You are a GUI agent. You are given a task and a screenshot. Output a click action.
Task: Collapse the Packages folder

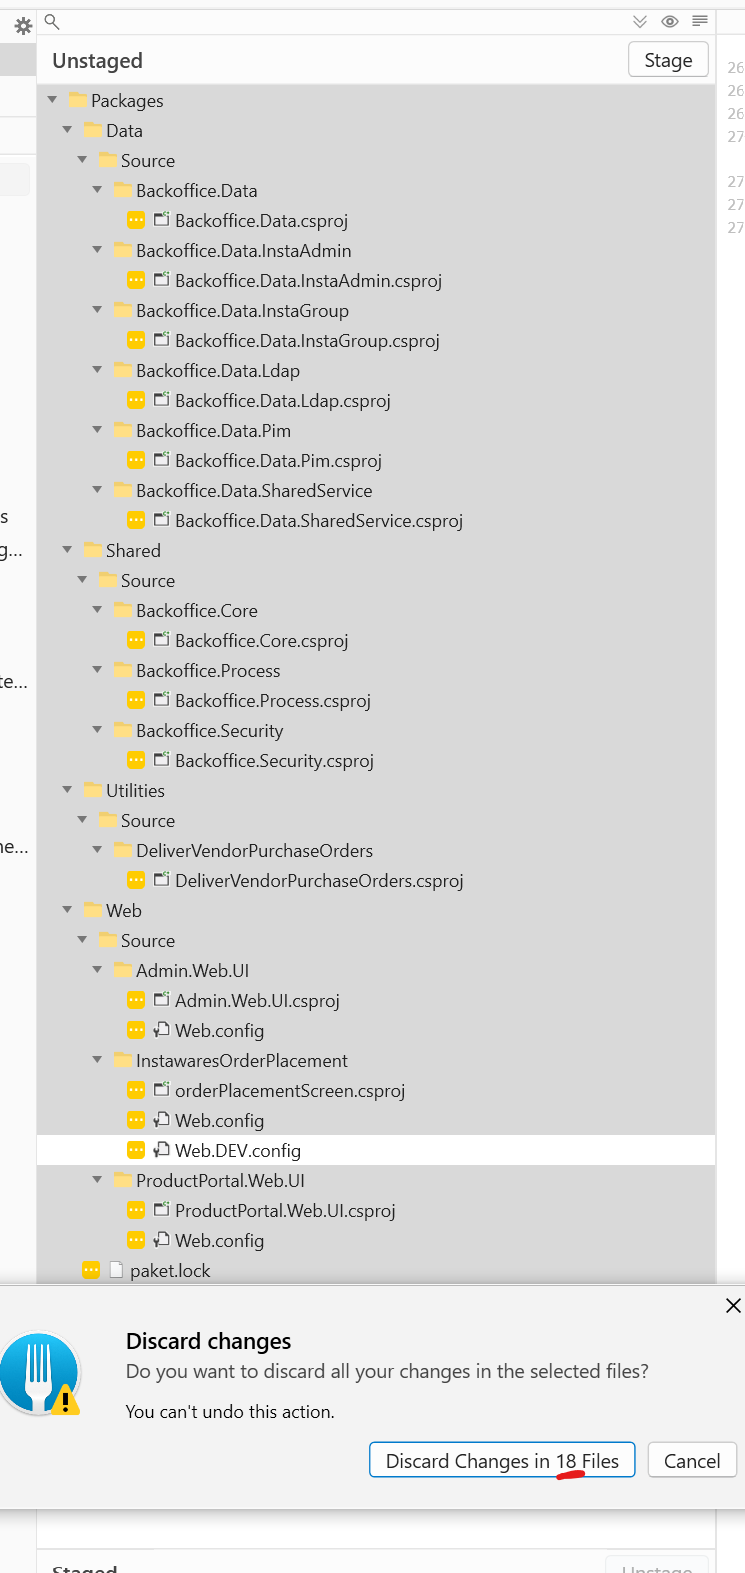click(x=52, y=100)
